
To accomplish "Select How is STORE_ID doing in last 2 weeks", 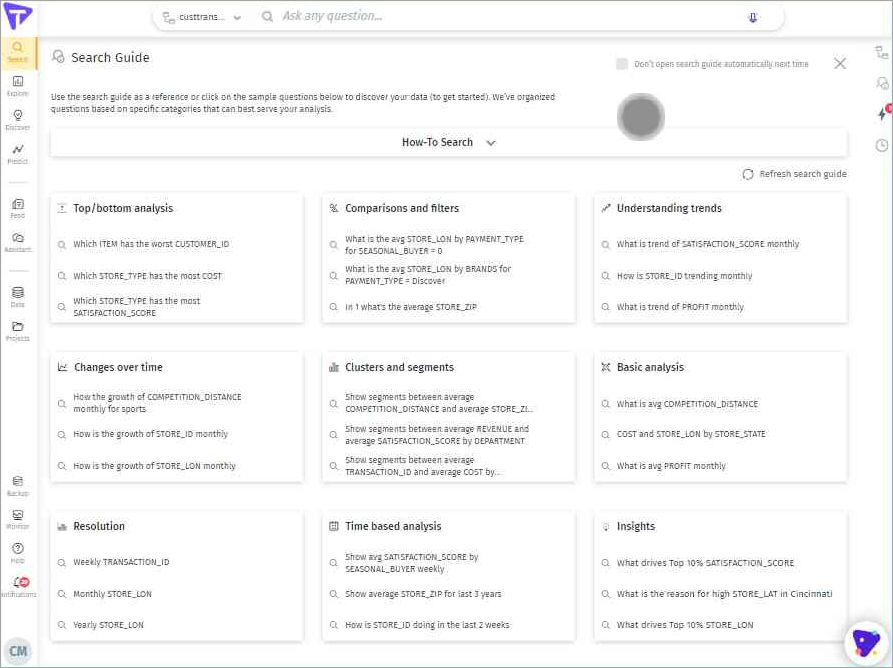I will click(x=427, y=625).
